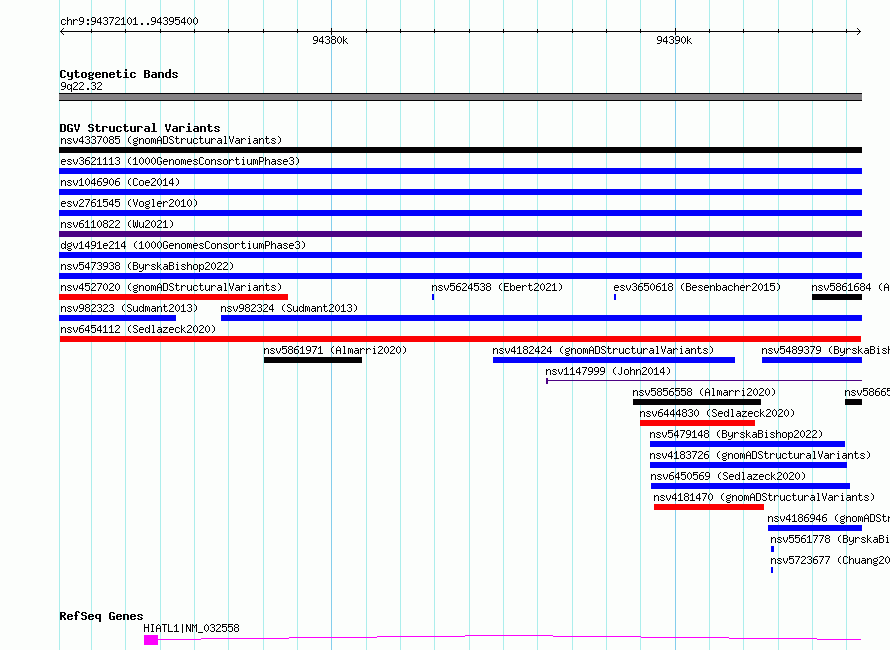Open nsv5479148 (ByrskaBishop2022) label
This screenshot has height=650, width=890.
[x=736, y=434]
